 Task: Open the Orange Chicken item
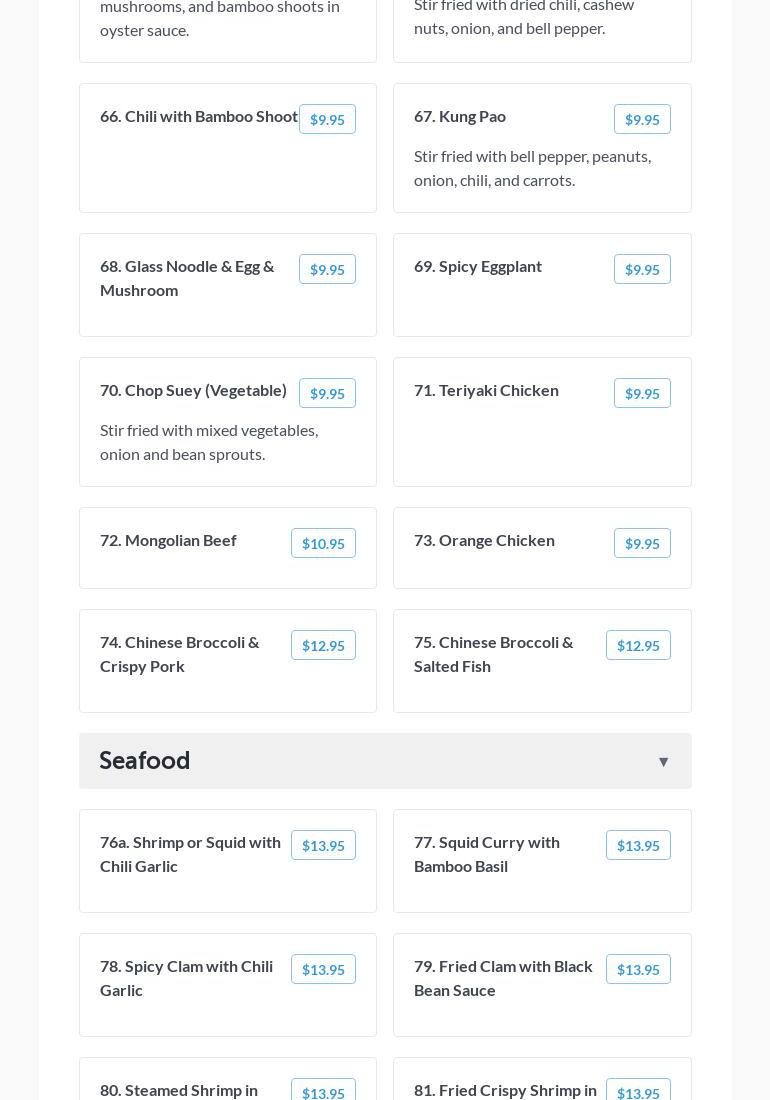click(484, 540)
